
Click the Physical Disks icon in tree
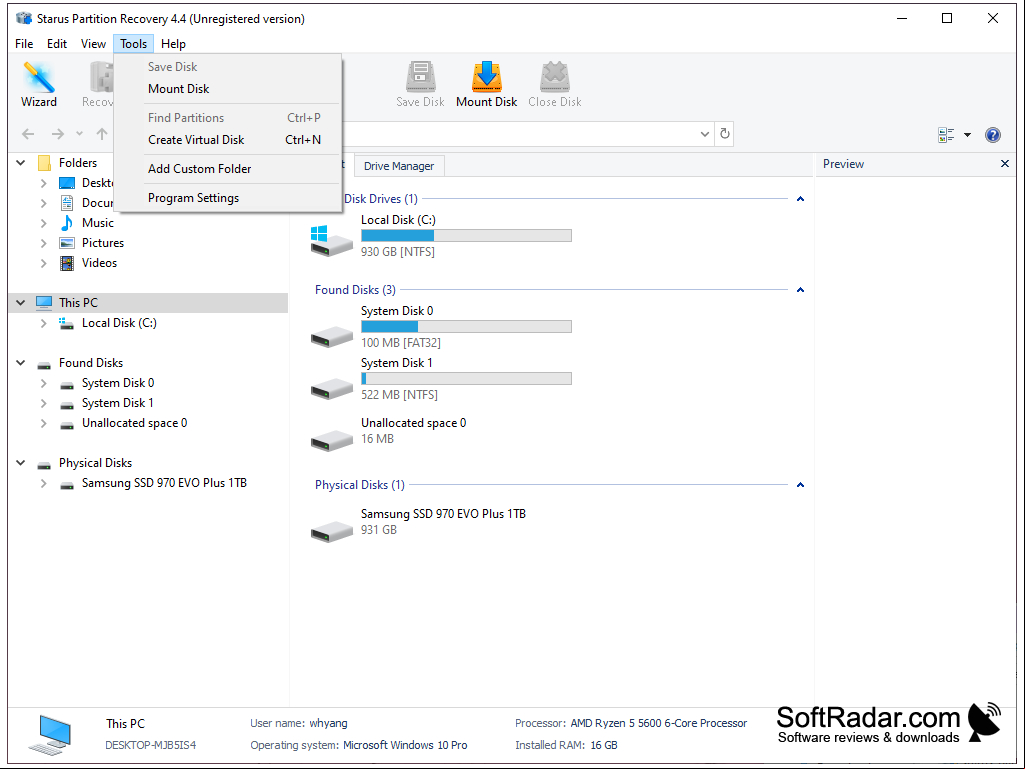[44, 464]
